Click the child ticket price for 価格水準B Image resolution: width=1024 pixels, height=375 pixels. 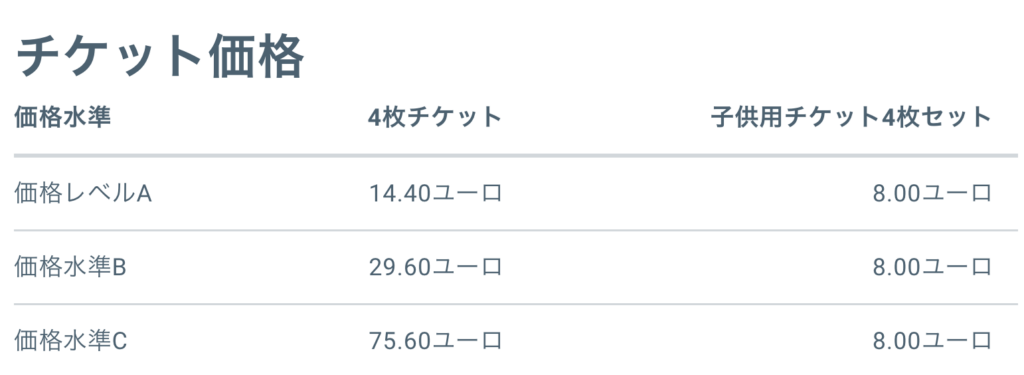coord(933,267)
